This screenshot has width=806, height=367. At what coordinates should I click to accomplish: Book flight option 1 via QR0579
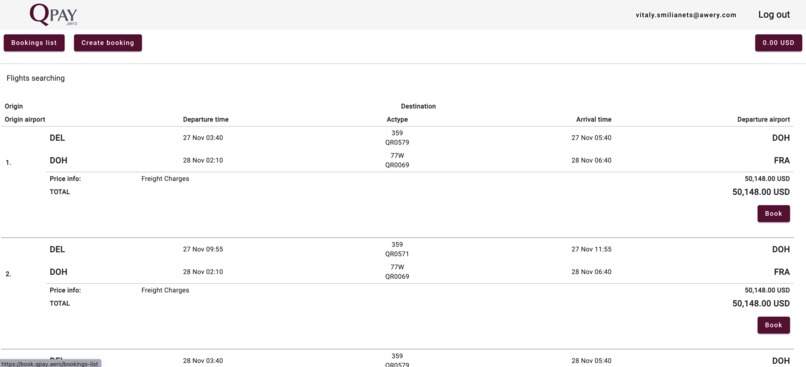point(773,214)
